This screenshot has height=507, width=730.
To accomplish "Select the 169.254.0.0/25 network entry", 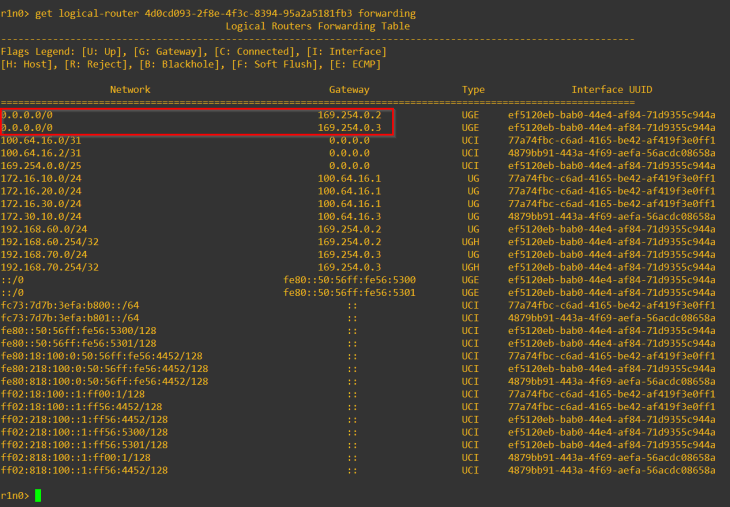I will click(42, 166).
